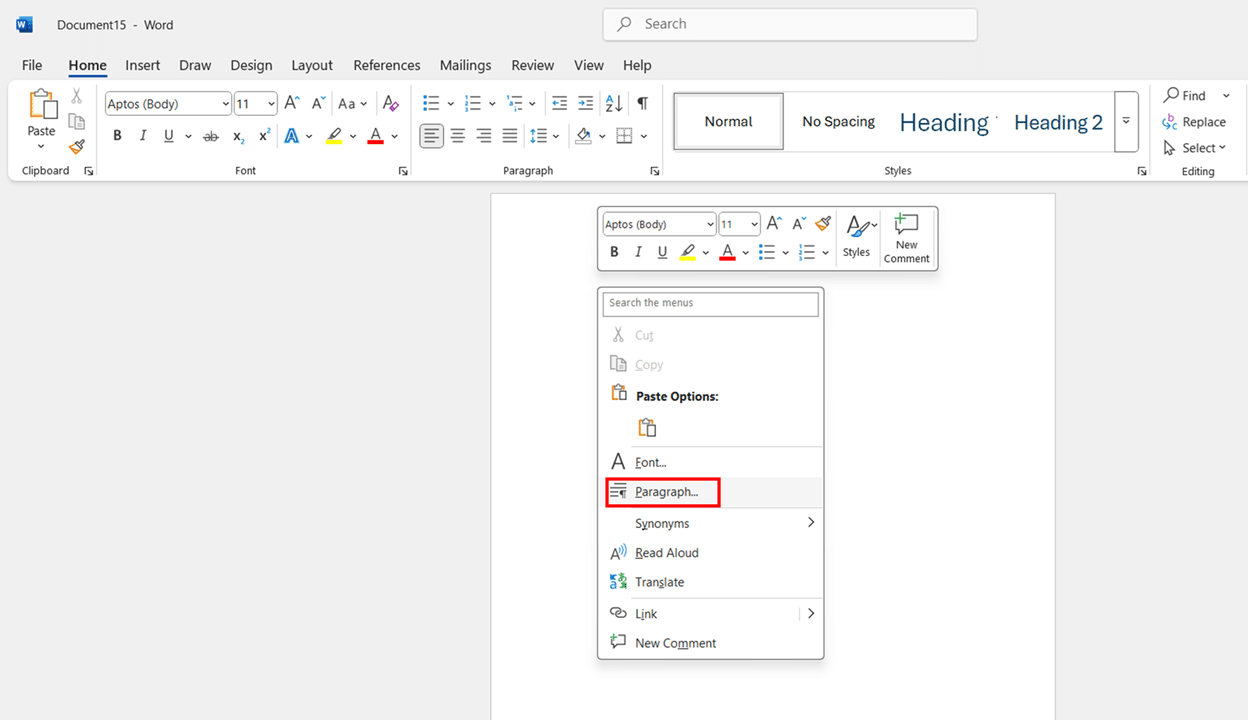Click the Cut scissors icon in the ribbon
This screenshot has height=720, width=1248.
[77, 96]
